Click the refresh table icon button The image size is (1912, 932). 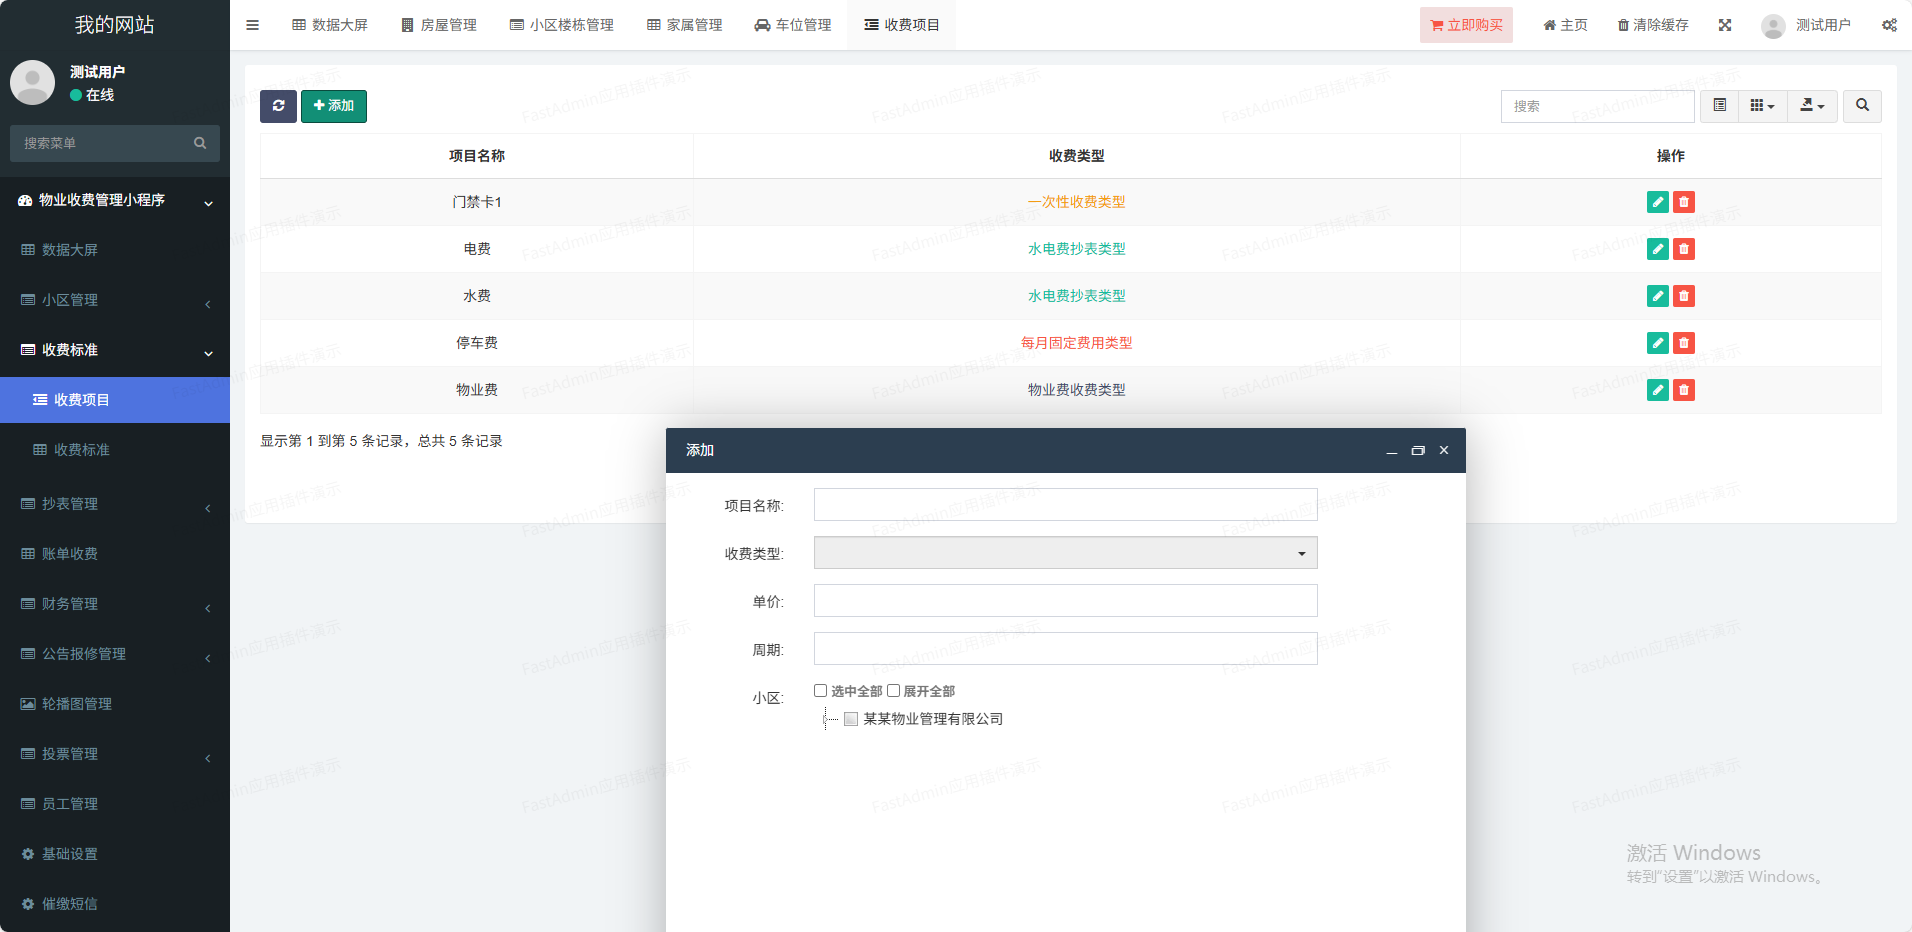pyautogui.click(x=278, y=106)
